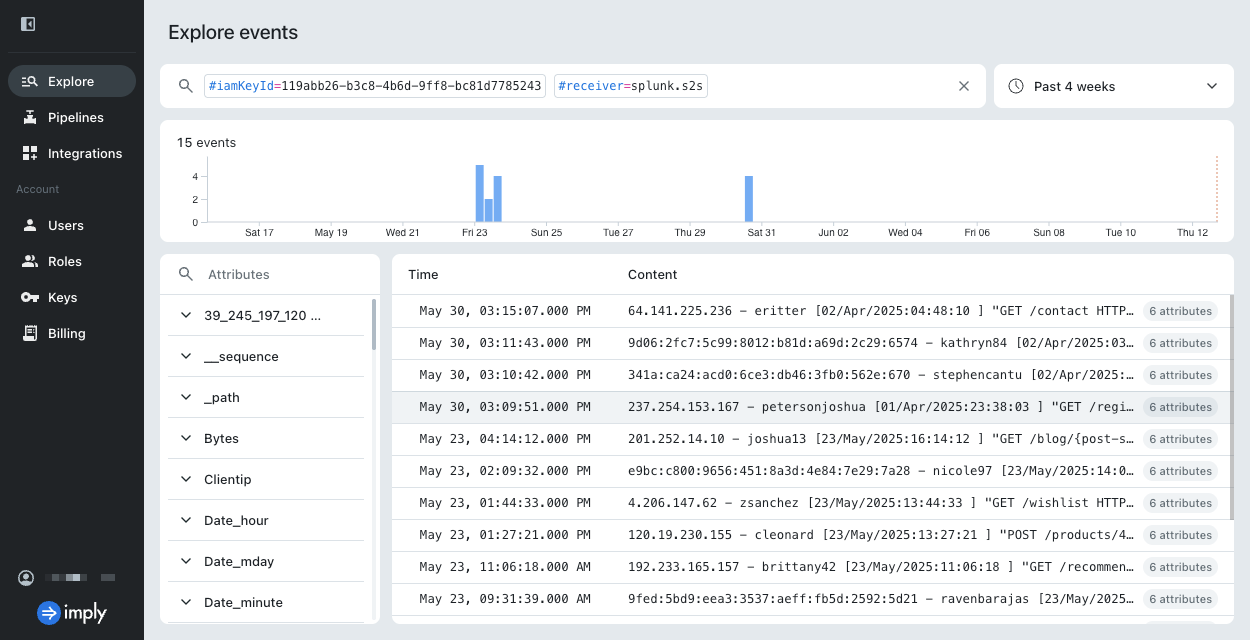1250x640 pixels.
Task: Select event at May 23, 11:06:18.000 AM
Action: click(810, 567)
